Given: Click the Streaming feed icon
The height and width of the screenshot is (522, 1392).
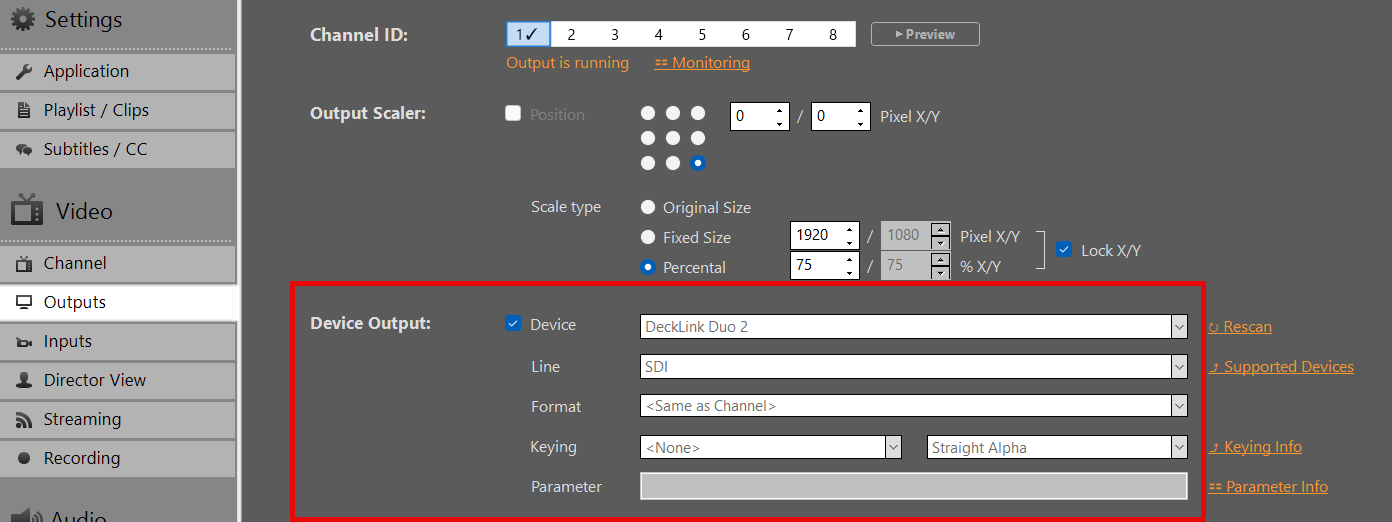Looking at the screenshot, I should [x=25, y=420].
